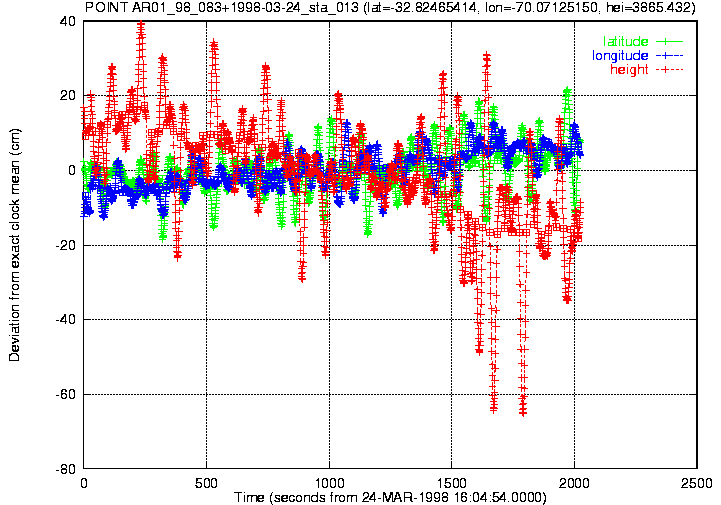Click the x-axis tick label 2500
Viewport: 721px width, 505px height.
coord(697,483)
